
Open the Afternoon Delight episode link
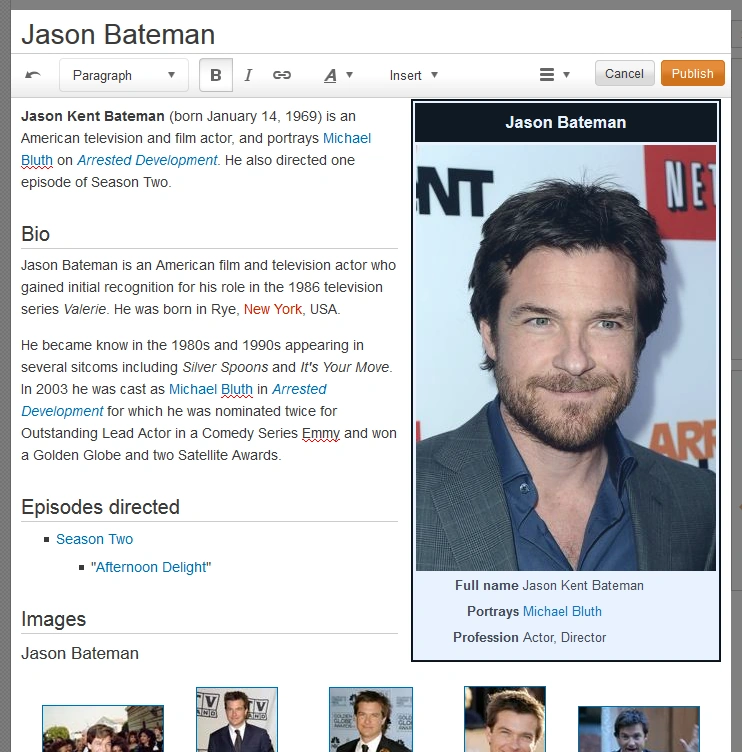point(151,567)
